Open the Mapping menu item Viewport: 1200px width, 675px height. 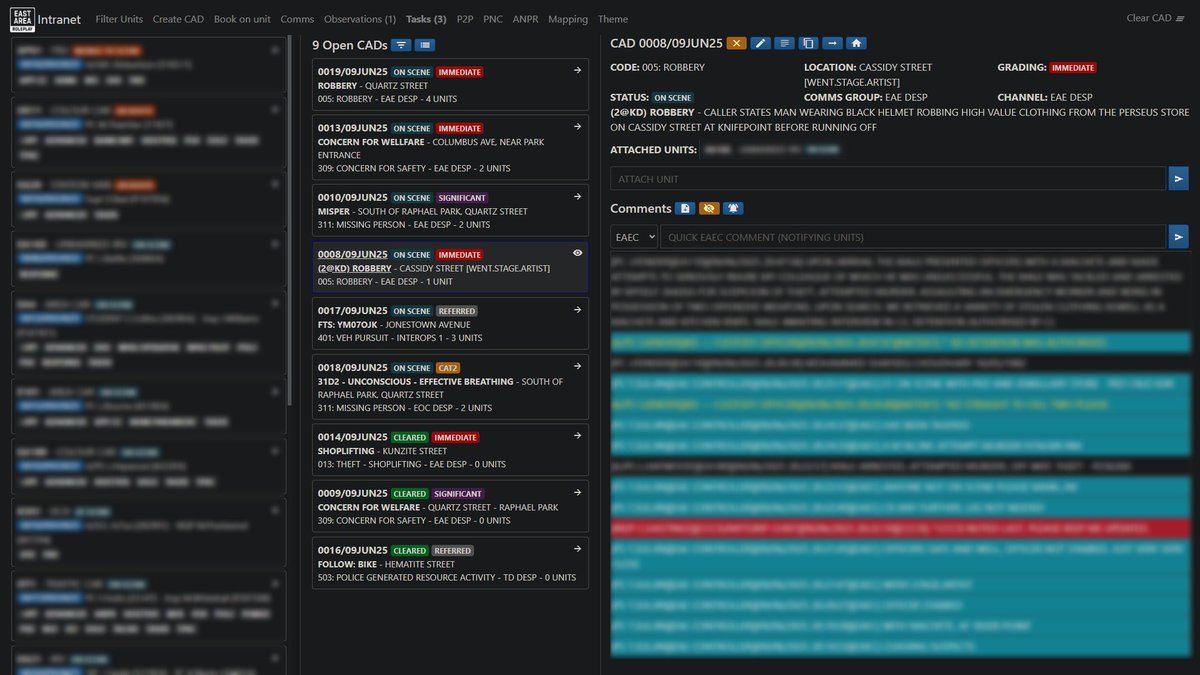click(x=568, y=19)
